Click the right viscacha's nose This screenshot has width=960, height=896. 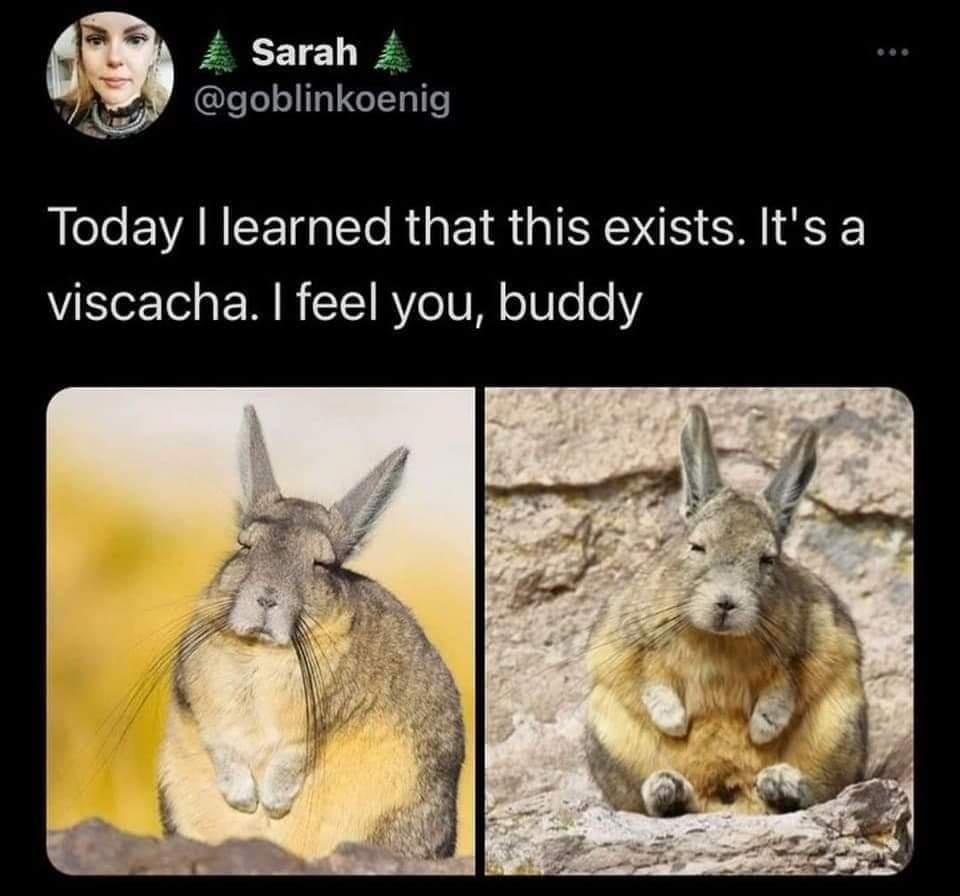point(725,606)
